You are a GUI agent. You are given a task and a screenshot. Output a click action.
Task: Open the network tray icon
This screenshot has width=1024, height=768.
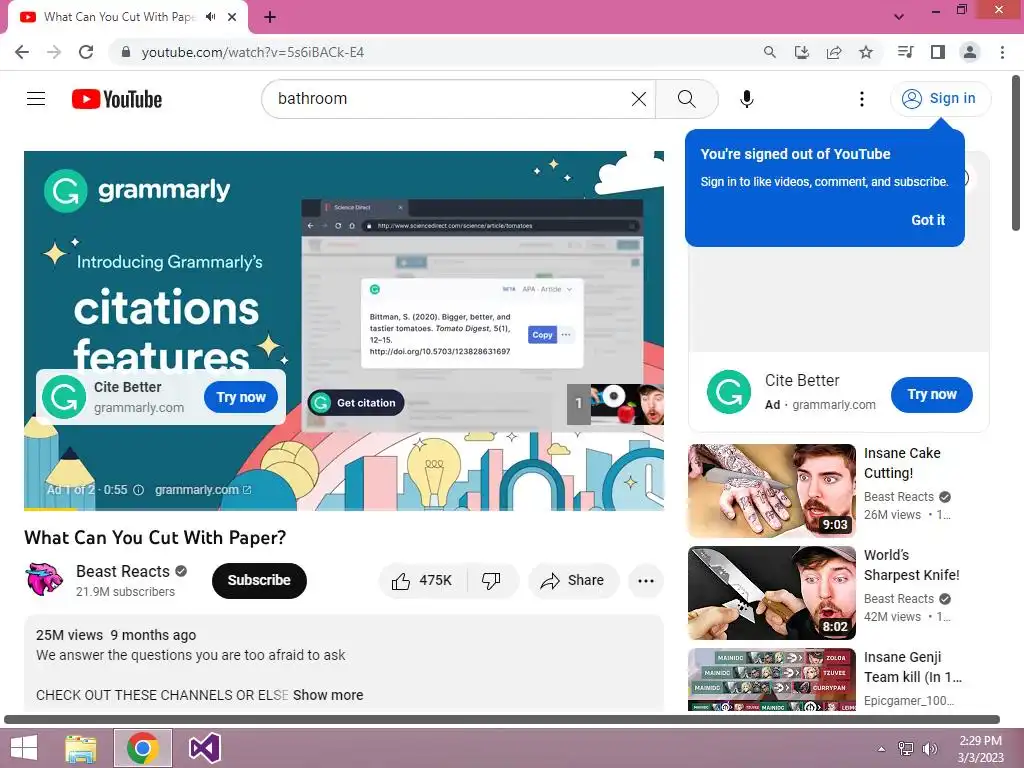click(905, 749)
